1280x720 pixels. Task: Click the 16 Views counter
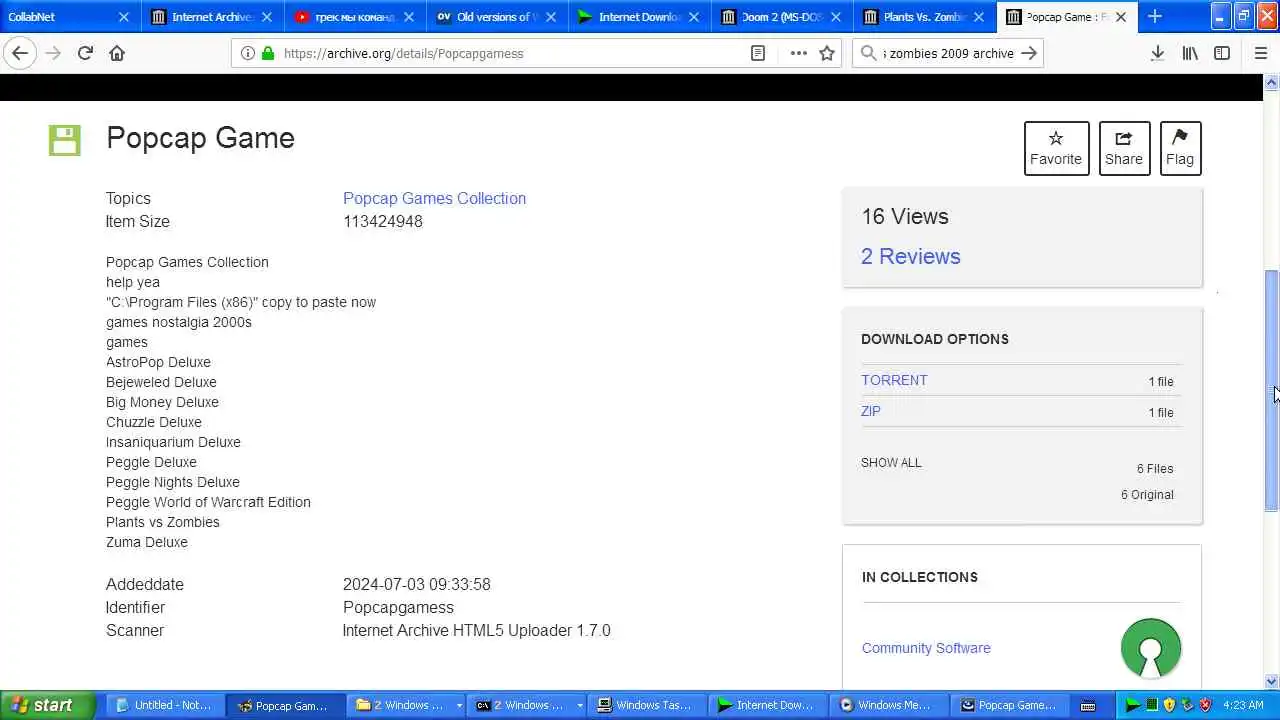pos(905,216)
